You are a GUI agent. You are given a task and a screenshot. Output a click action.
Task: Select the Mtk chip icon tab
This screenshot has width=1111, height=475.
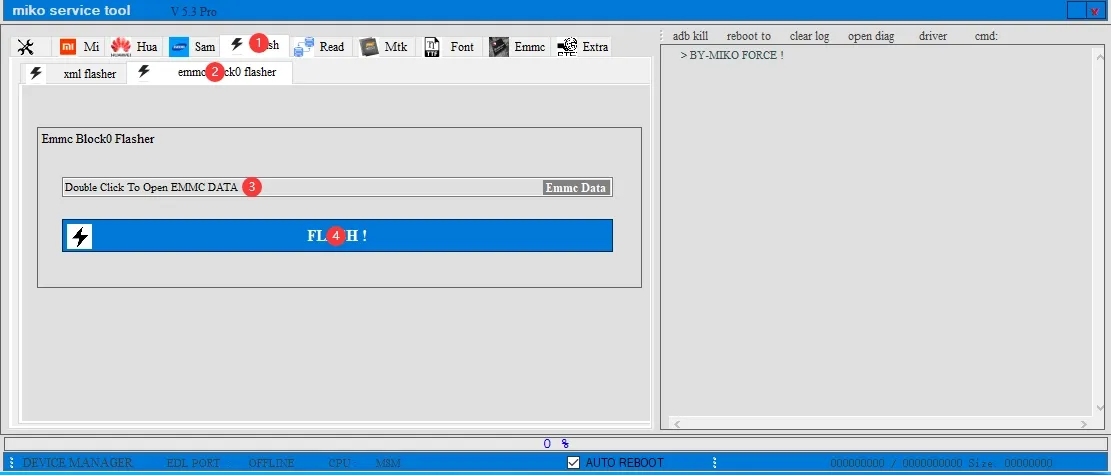pos(369,47)
